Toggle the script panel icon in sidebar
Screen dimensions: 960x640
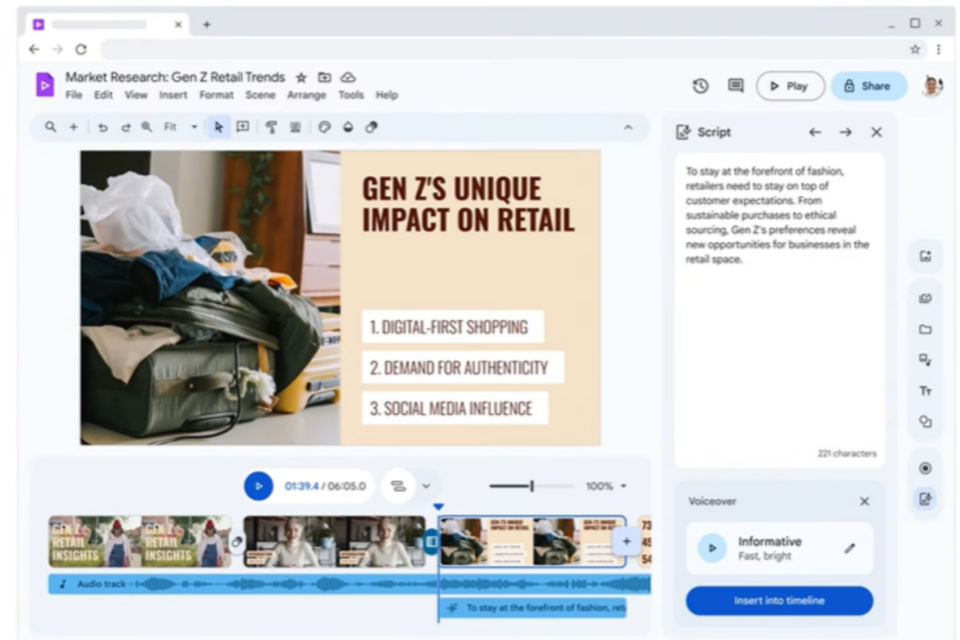tap(925, 499)
